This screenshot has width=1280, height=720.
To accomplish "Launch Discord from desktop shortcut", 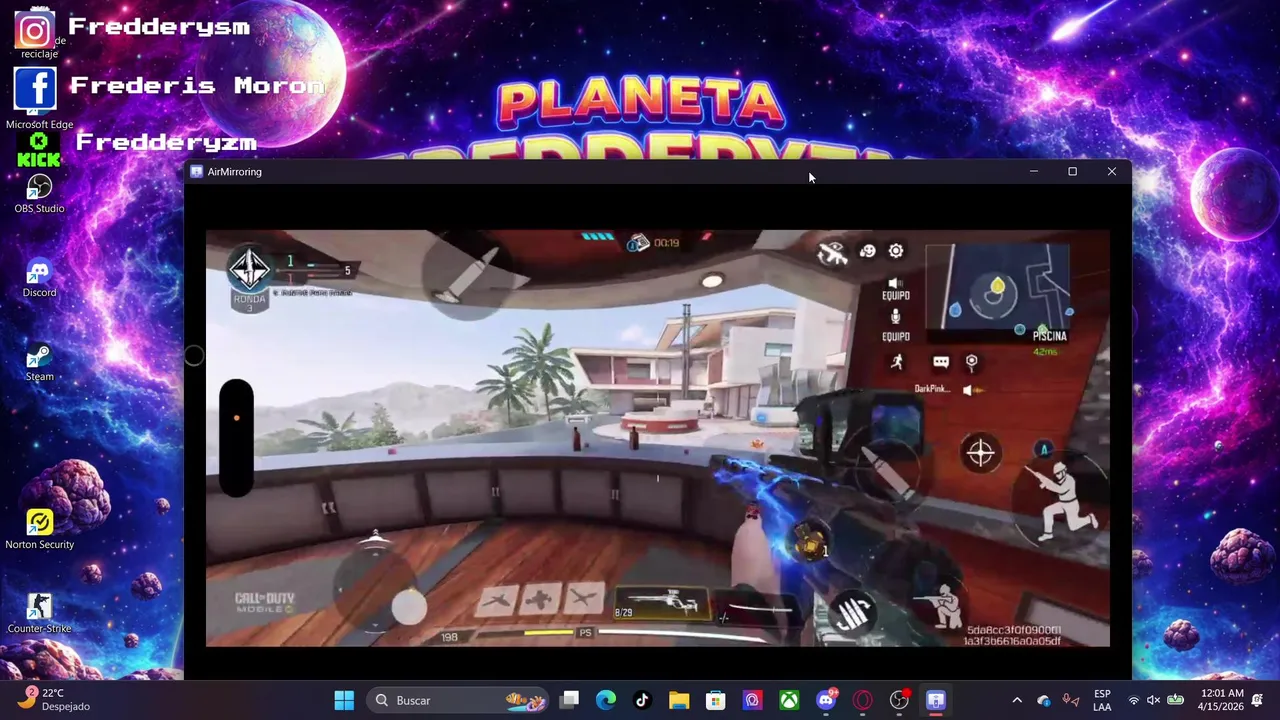I will 39,278.
